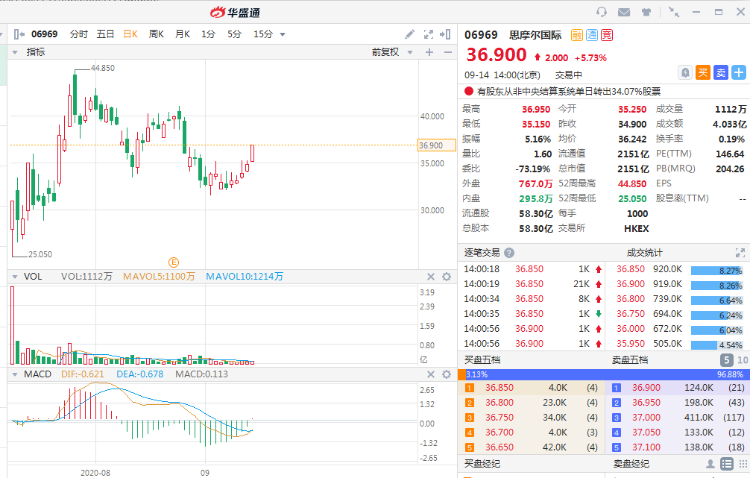Open news about shareholder transferring 34.07% shares
The height and width of the screenshot is (478, 750).
pyautogui.click(x=569, y=91)
